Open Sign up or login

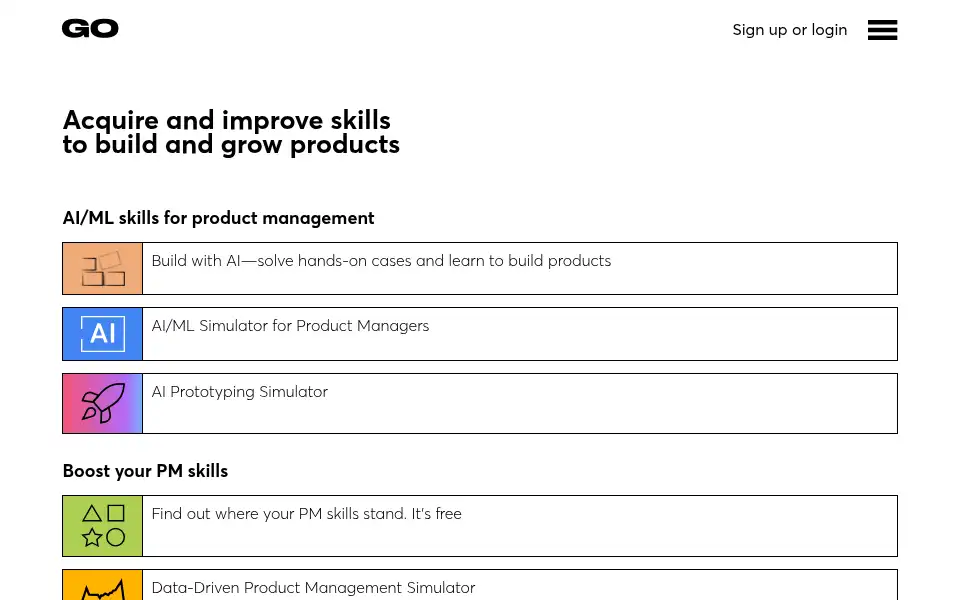coord(790,29)
